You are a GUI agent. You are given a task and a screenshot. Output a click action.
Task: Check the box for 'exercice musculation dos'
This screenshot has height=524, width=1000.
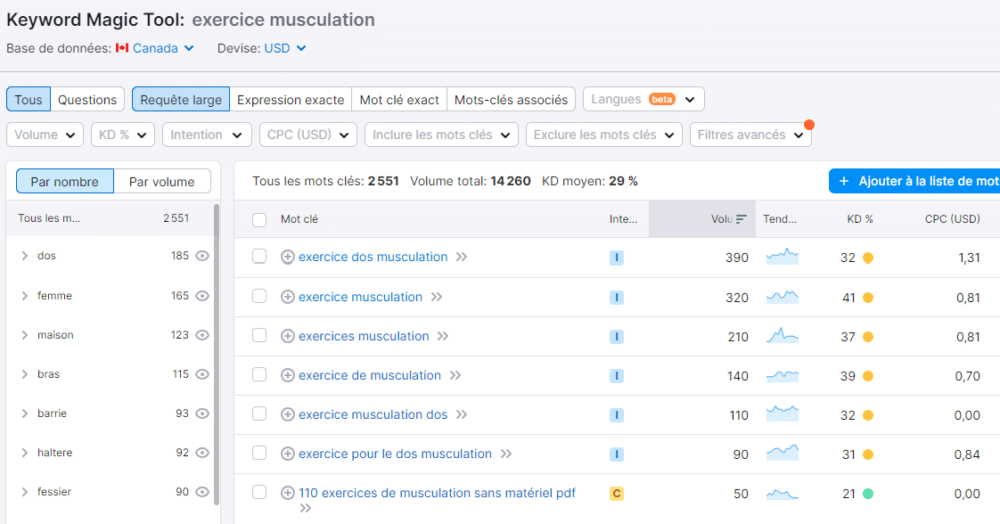pos(259,414)
